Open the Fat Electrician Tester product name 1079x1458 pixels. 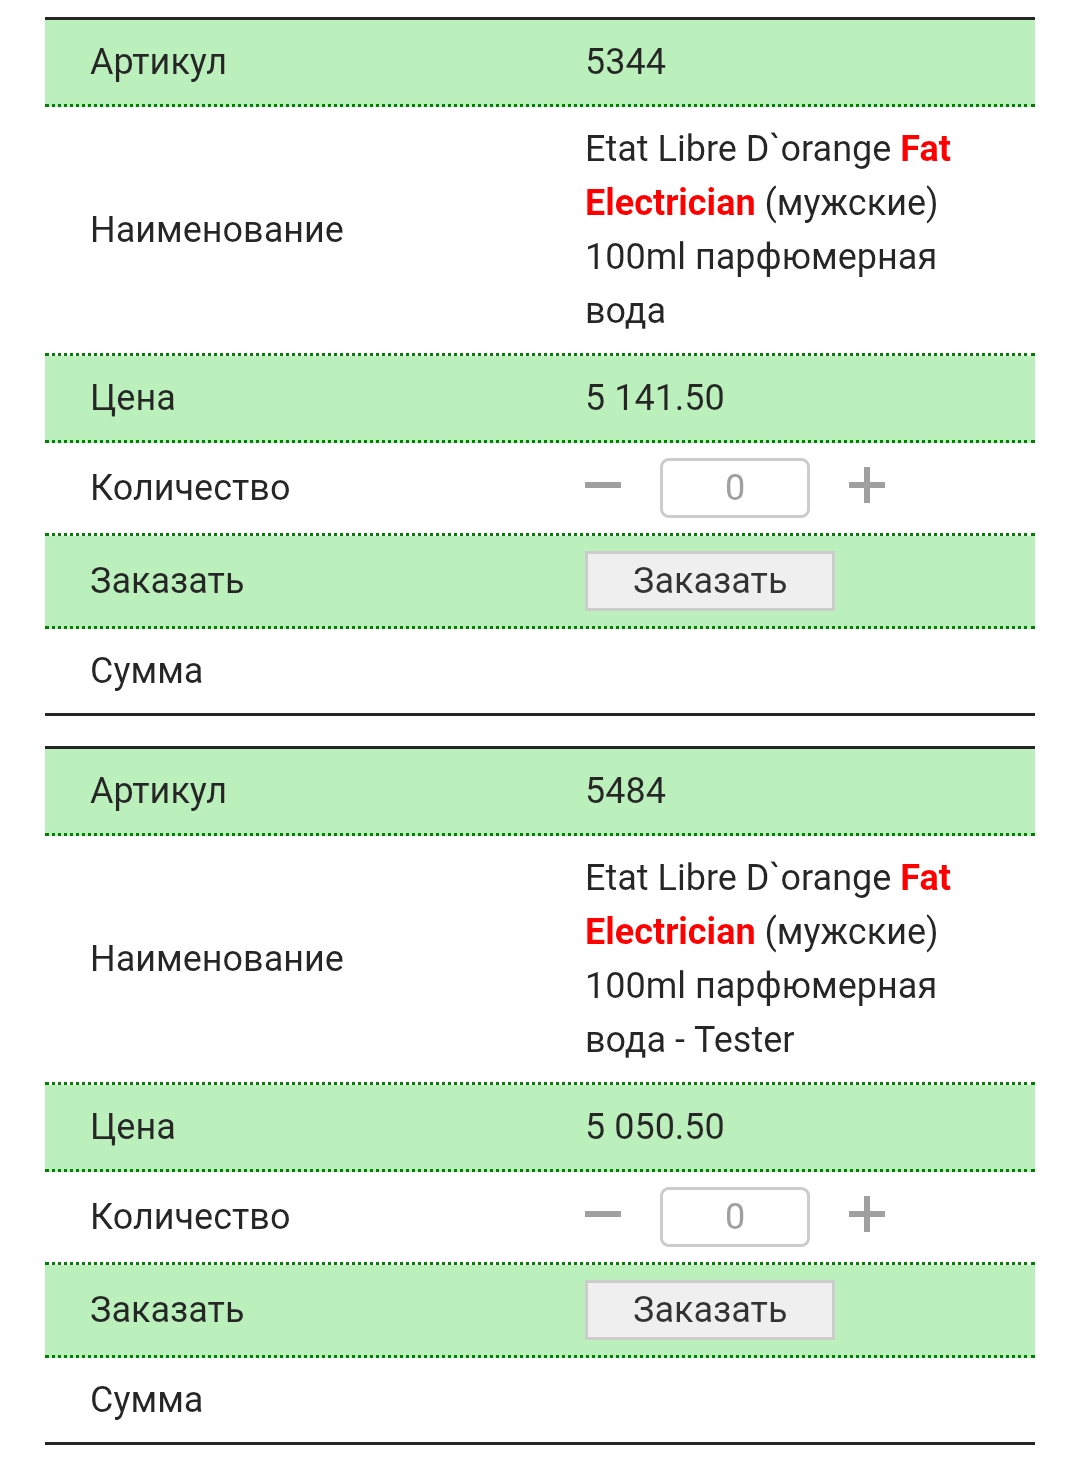[x=767, y=958]
